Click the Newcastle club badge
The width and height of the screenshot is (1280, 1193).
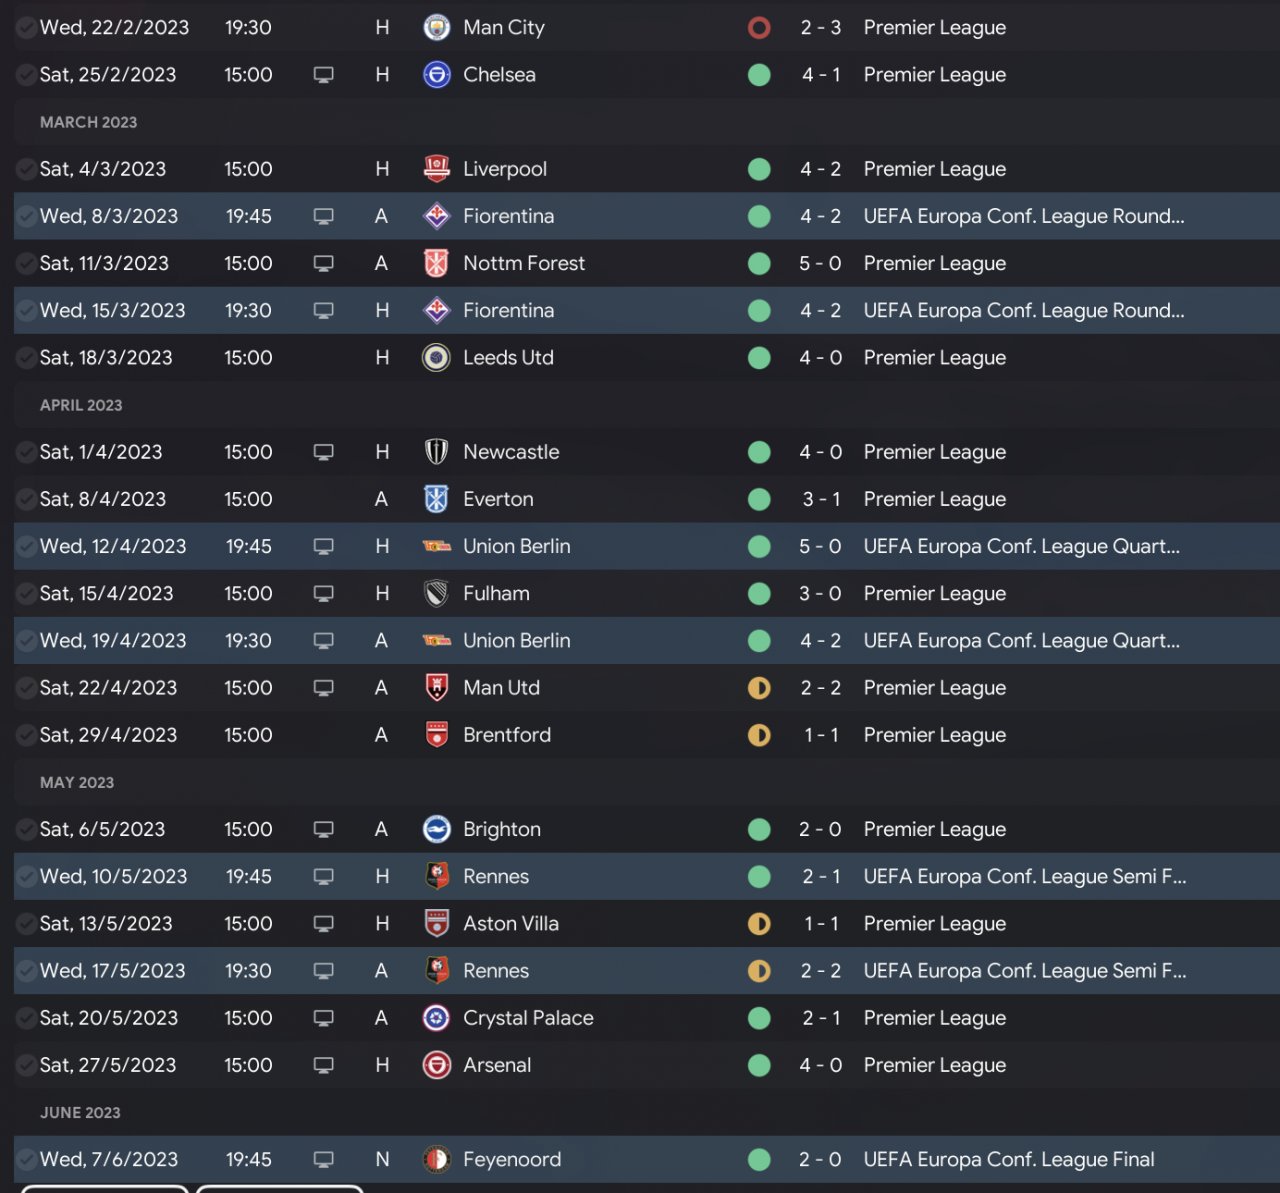click(437, 452)
